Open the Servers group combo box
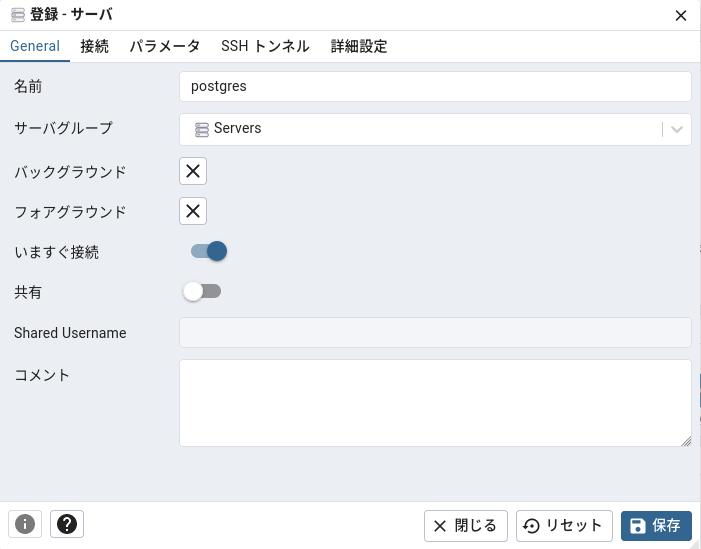The image size is (701, 549). pyautogui.click(x=420, y=129)
